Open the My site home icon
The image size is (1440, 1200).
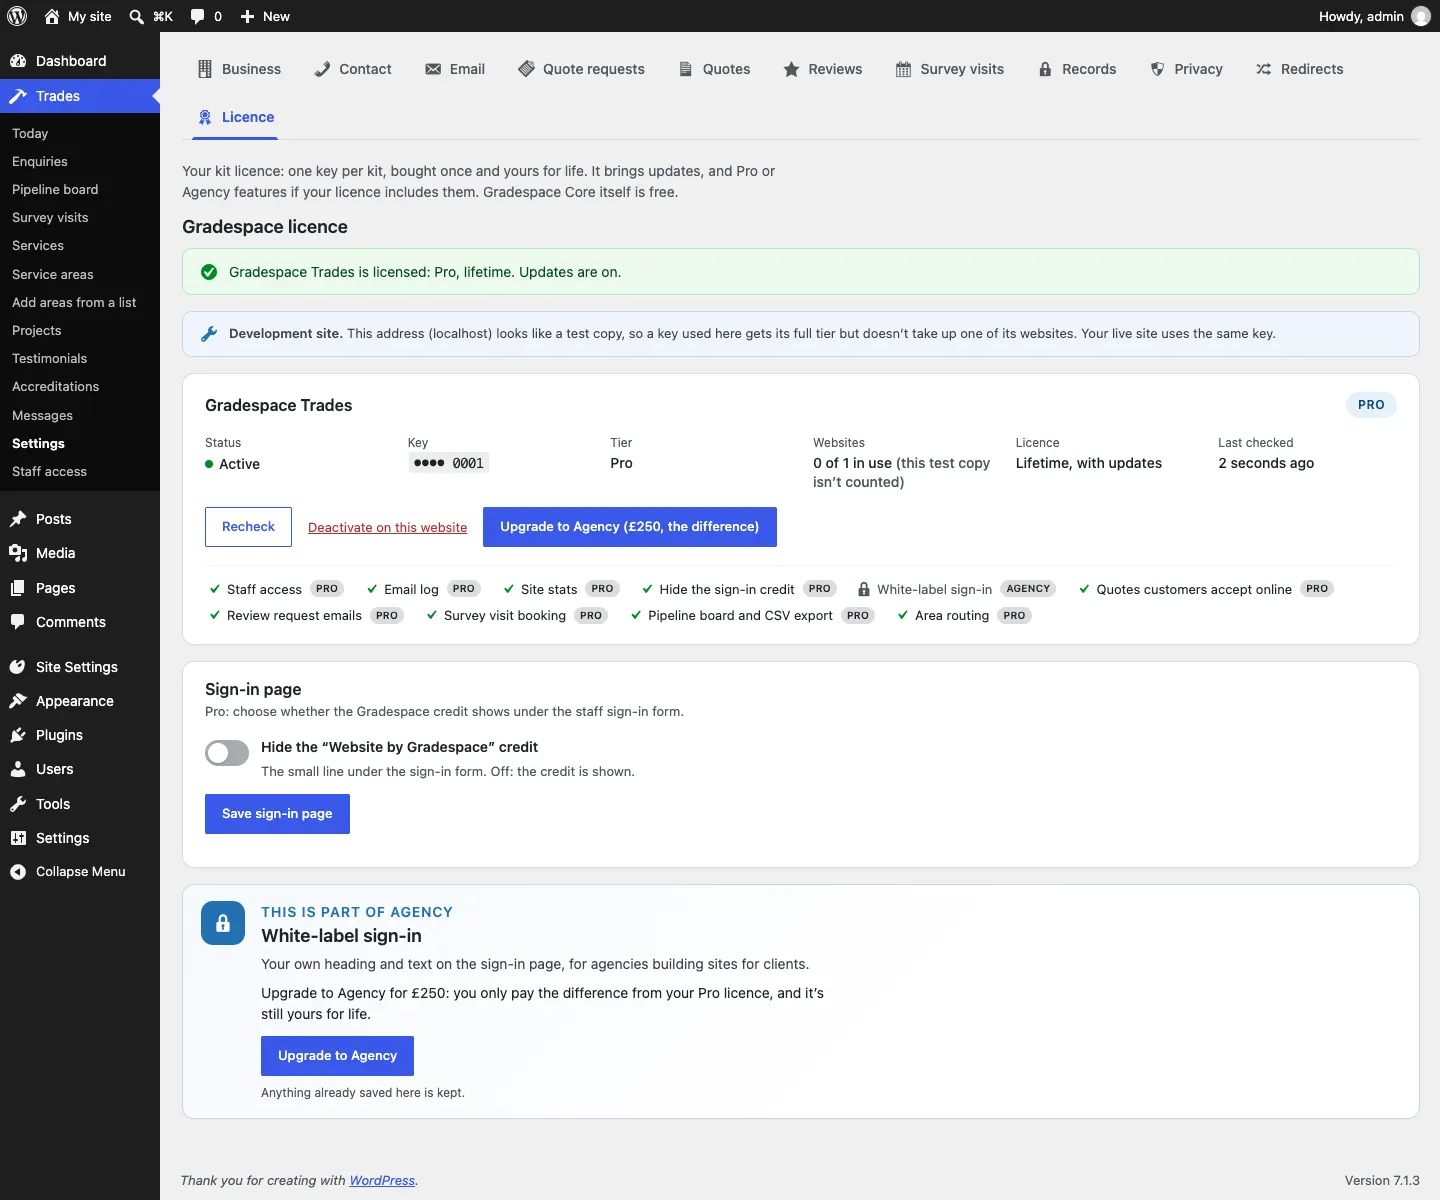52,16
